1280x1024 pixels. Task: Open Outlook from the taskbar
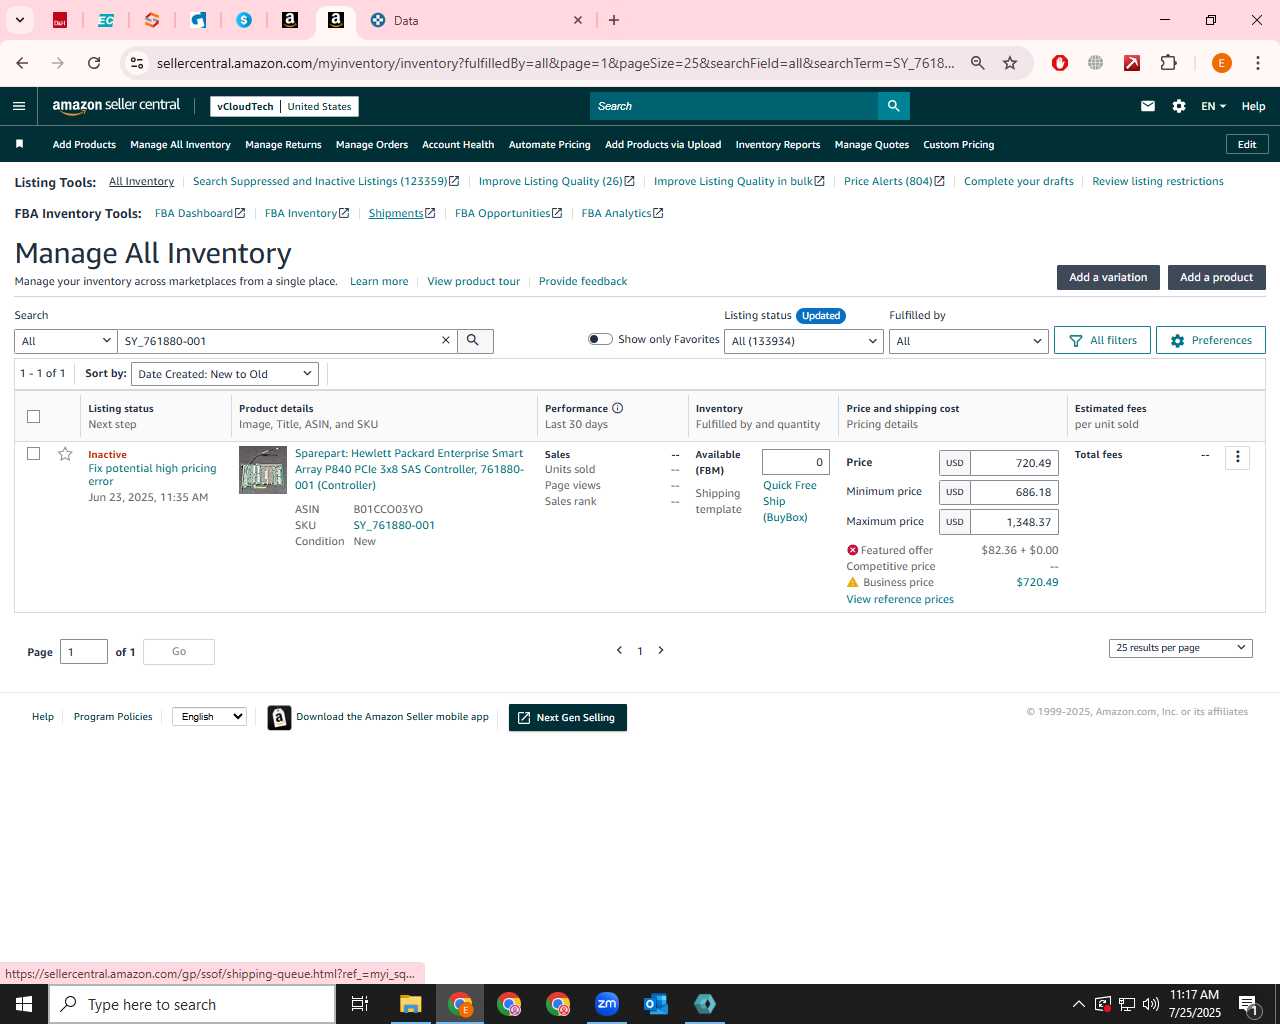(x=656, y=1004)
